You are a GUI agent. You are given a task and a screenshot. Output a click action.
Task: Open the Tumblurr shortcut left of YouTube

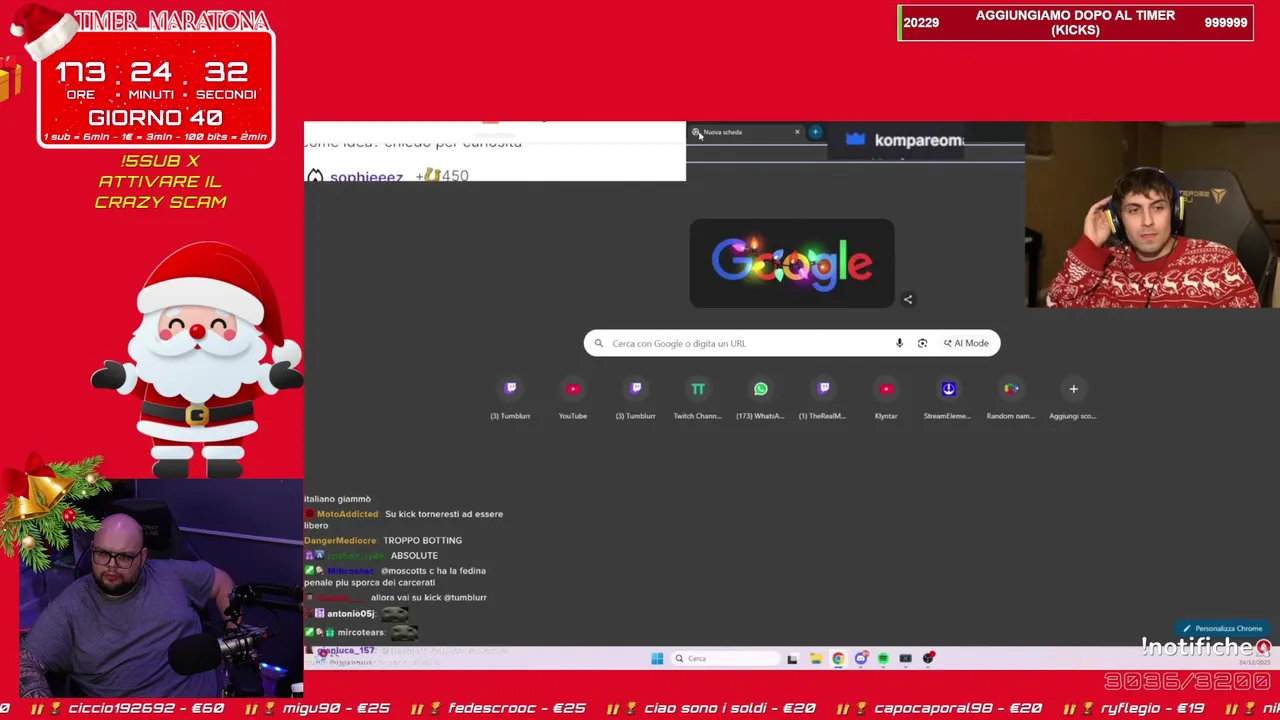pos(510,397)
